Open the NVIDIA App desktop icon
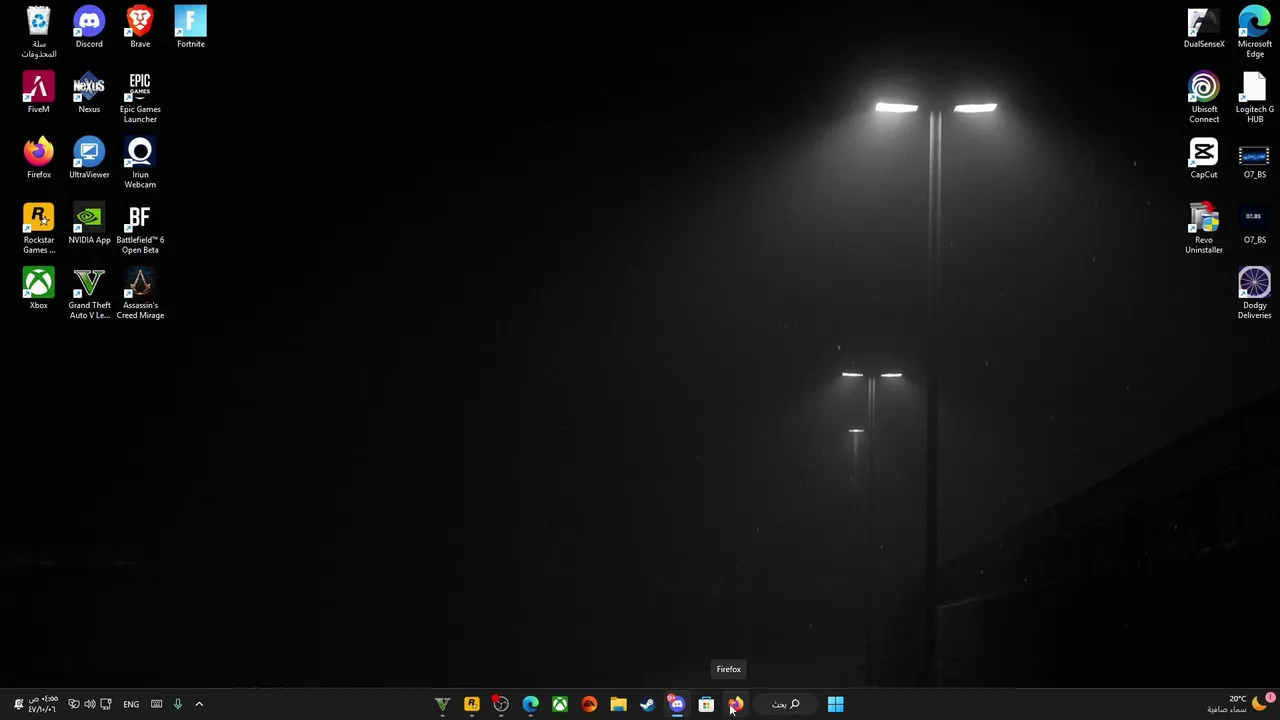The image size is (1280, 720). coord(89,224)
